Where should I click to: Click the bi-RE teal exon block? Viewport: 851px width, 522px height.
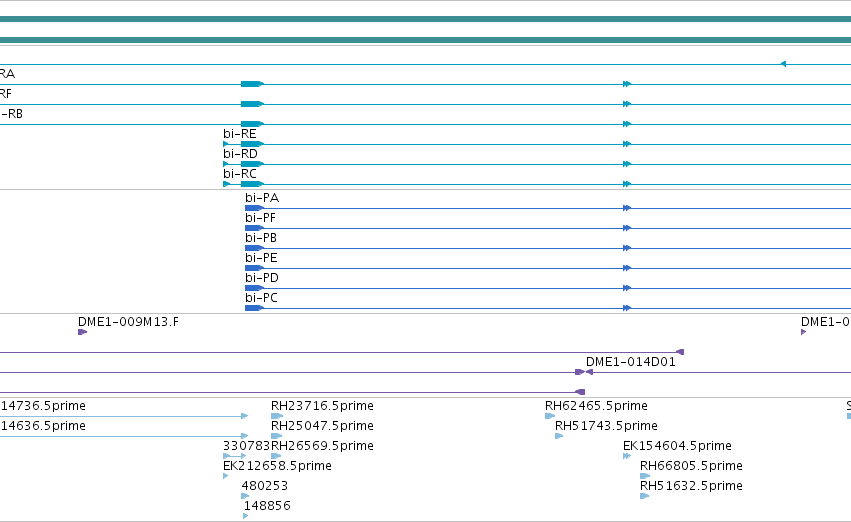252,144
